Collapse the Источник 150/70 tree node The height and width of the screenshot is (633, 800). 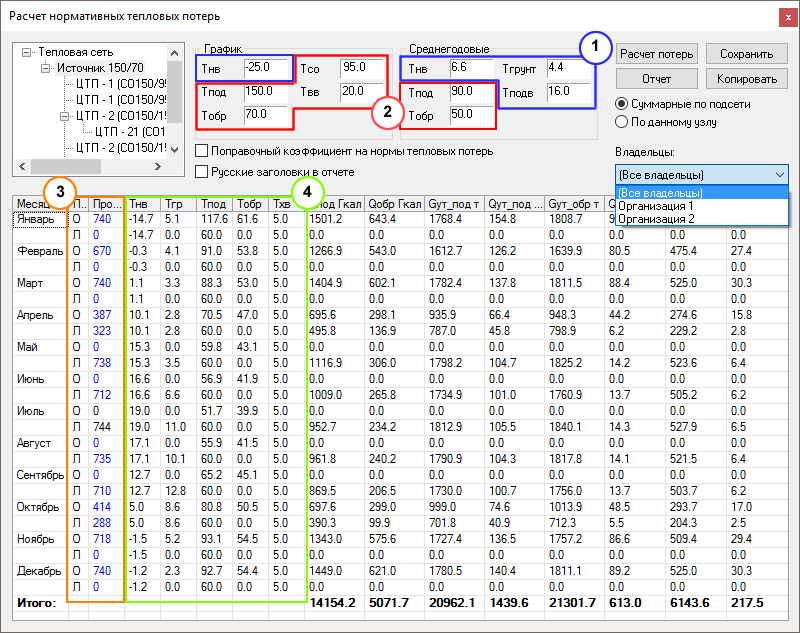pos(45,68)
